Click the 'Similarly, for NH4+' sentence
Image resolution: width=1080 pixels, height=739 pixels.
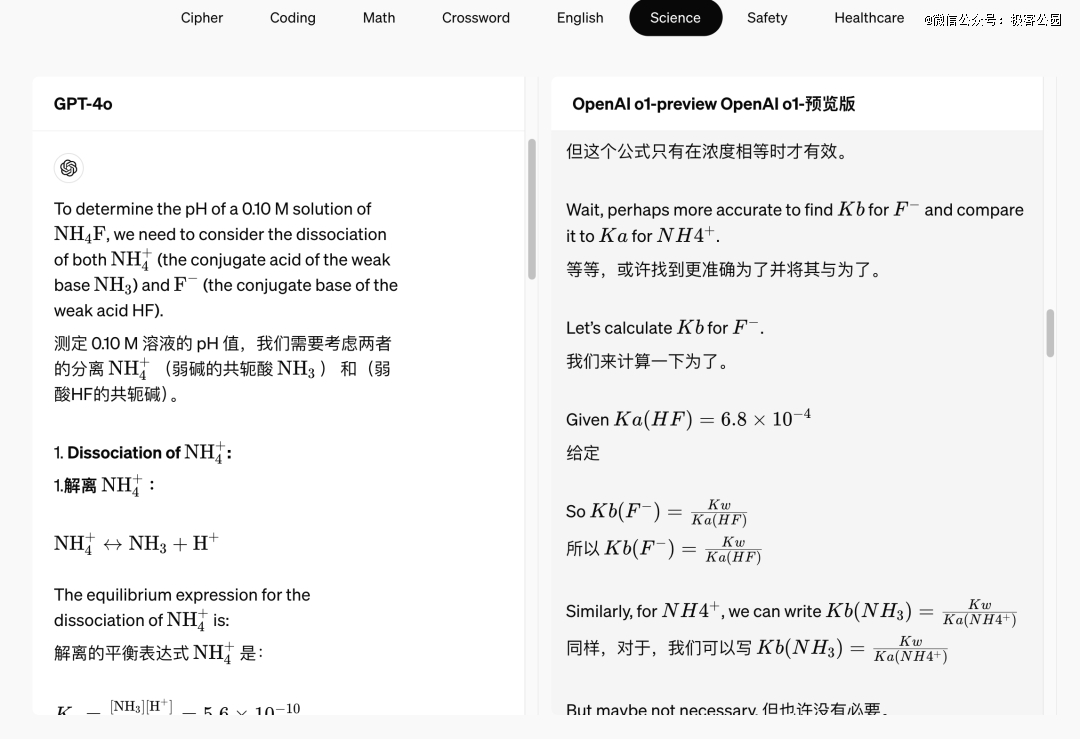pyautogui.click(x=791, y=612)
